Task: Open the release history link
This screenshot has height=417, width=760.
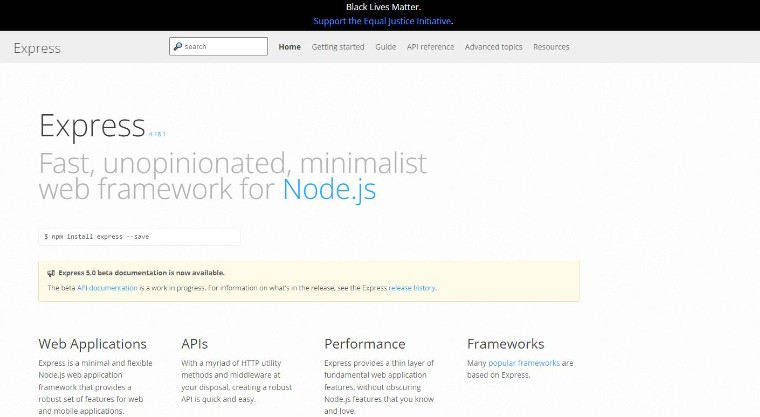Action: click(412, 288)
